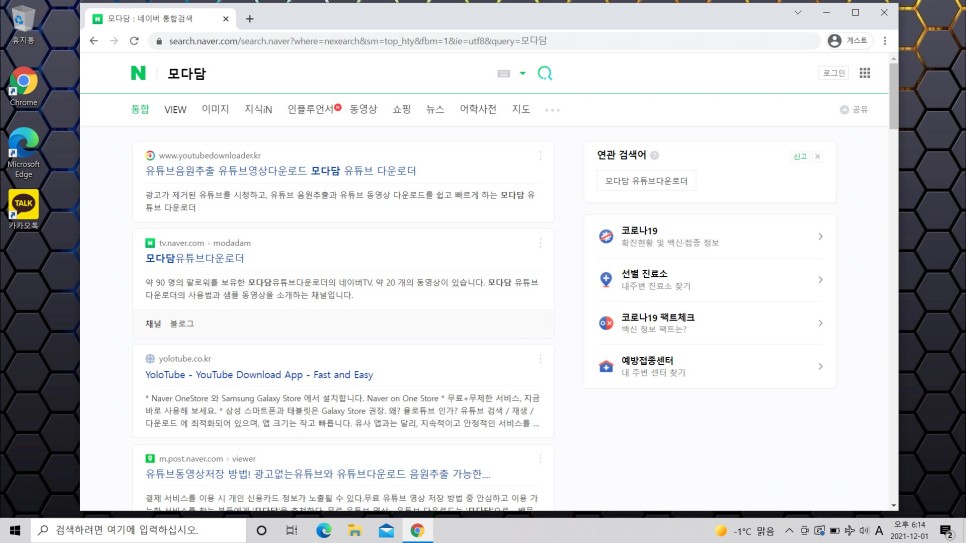The image size is (966, 543).
Task: Reload the page
Action: click(x=134, y=41)
